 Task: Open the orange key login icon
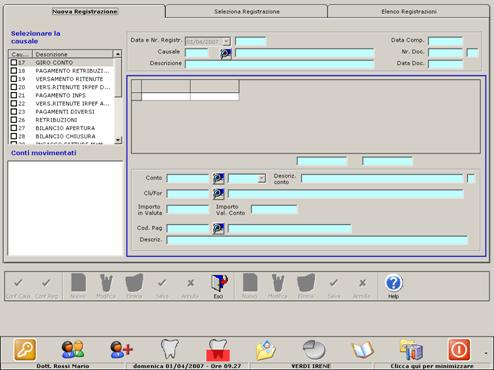point(25,349)
